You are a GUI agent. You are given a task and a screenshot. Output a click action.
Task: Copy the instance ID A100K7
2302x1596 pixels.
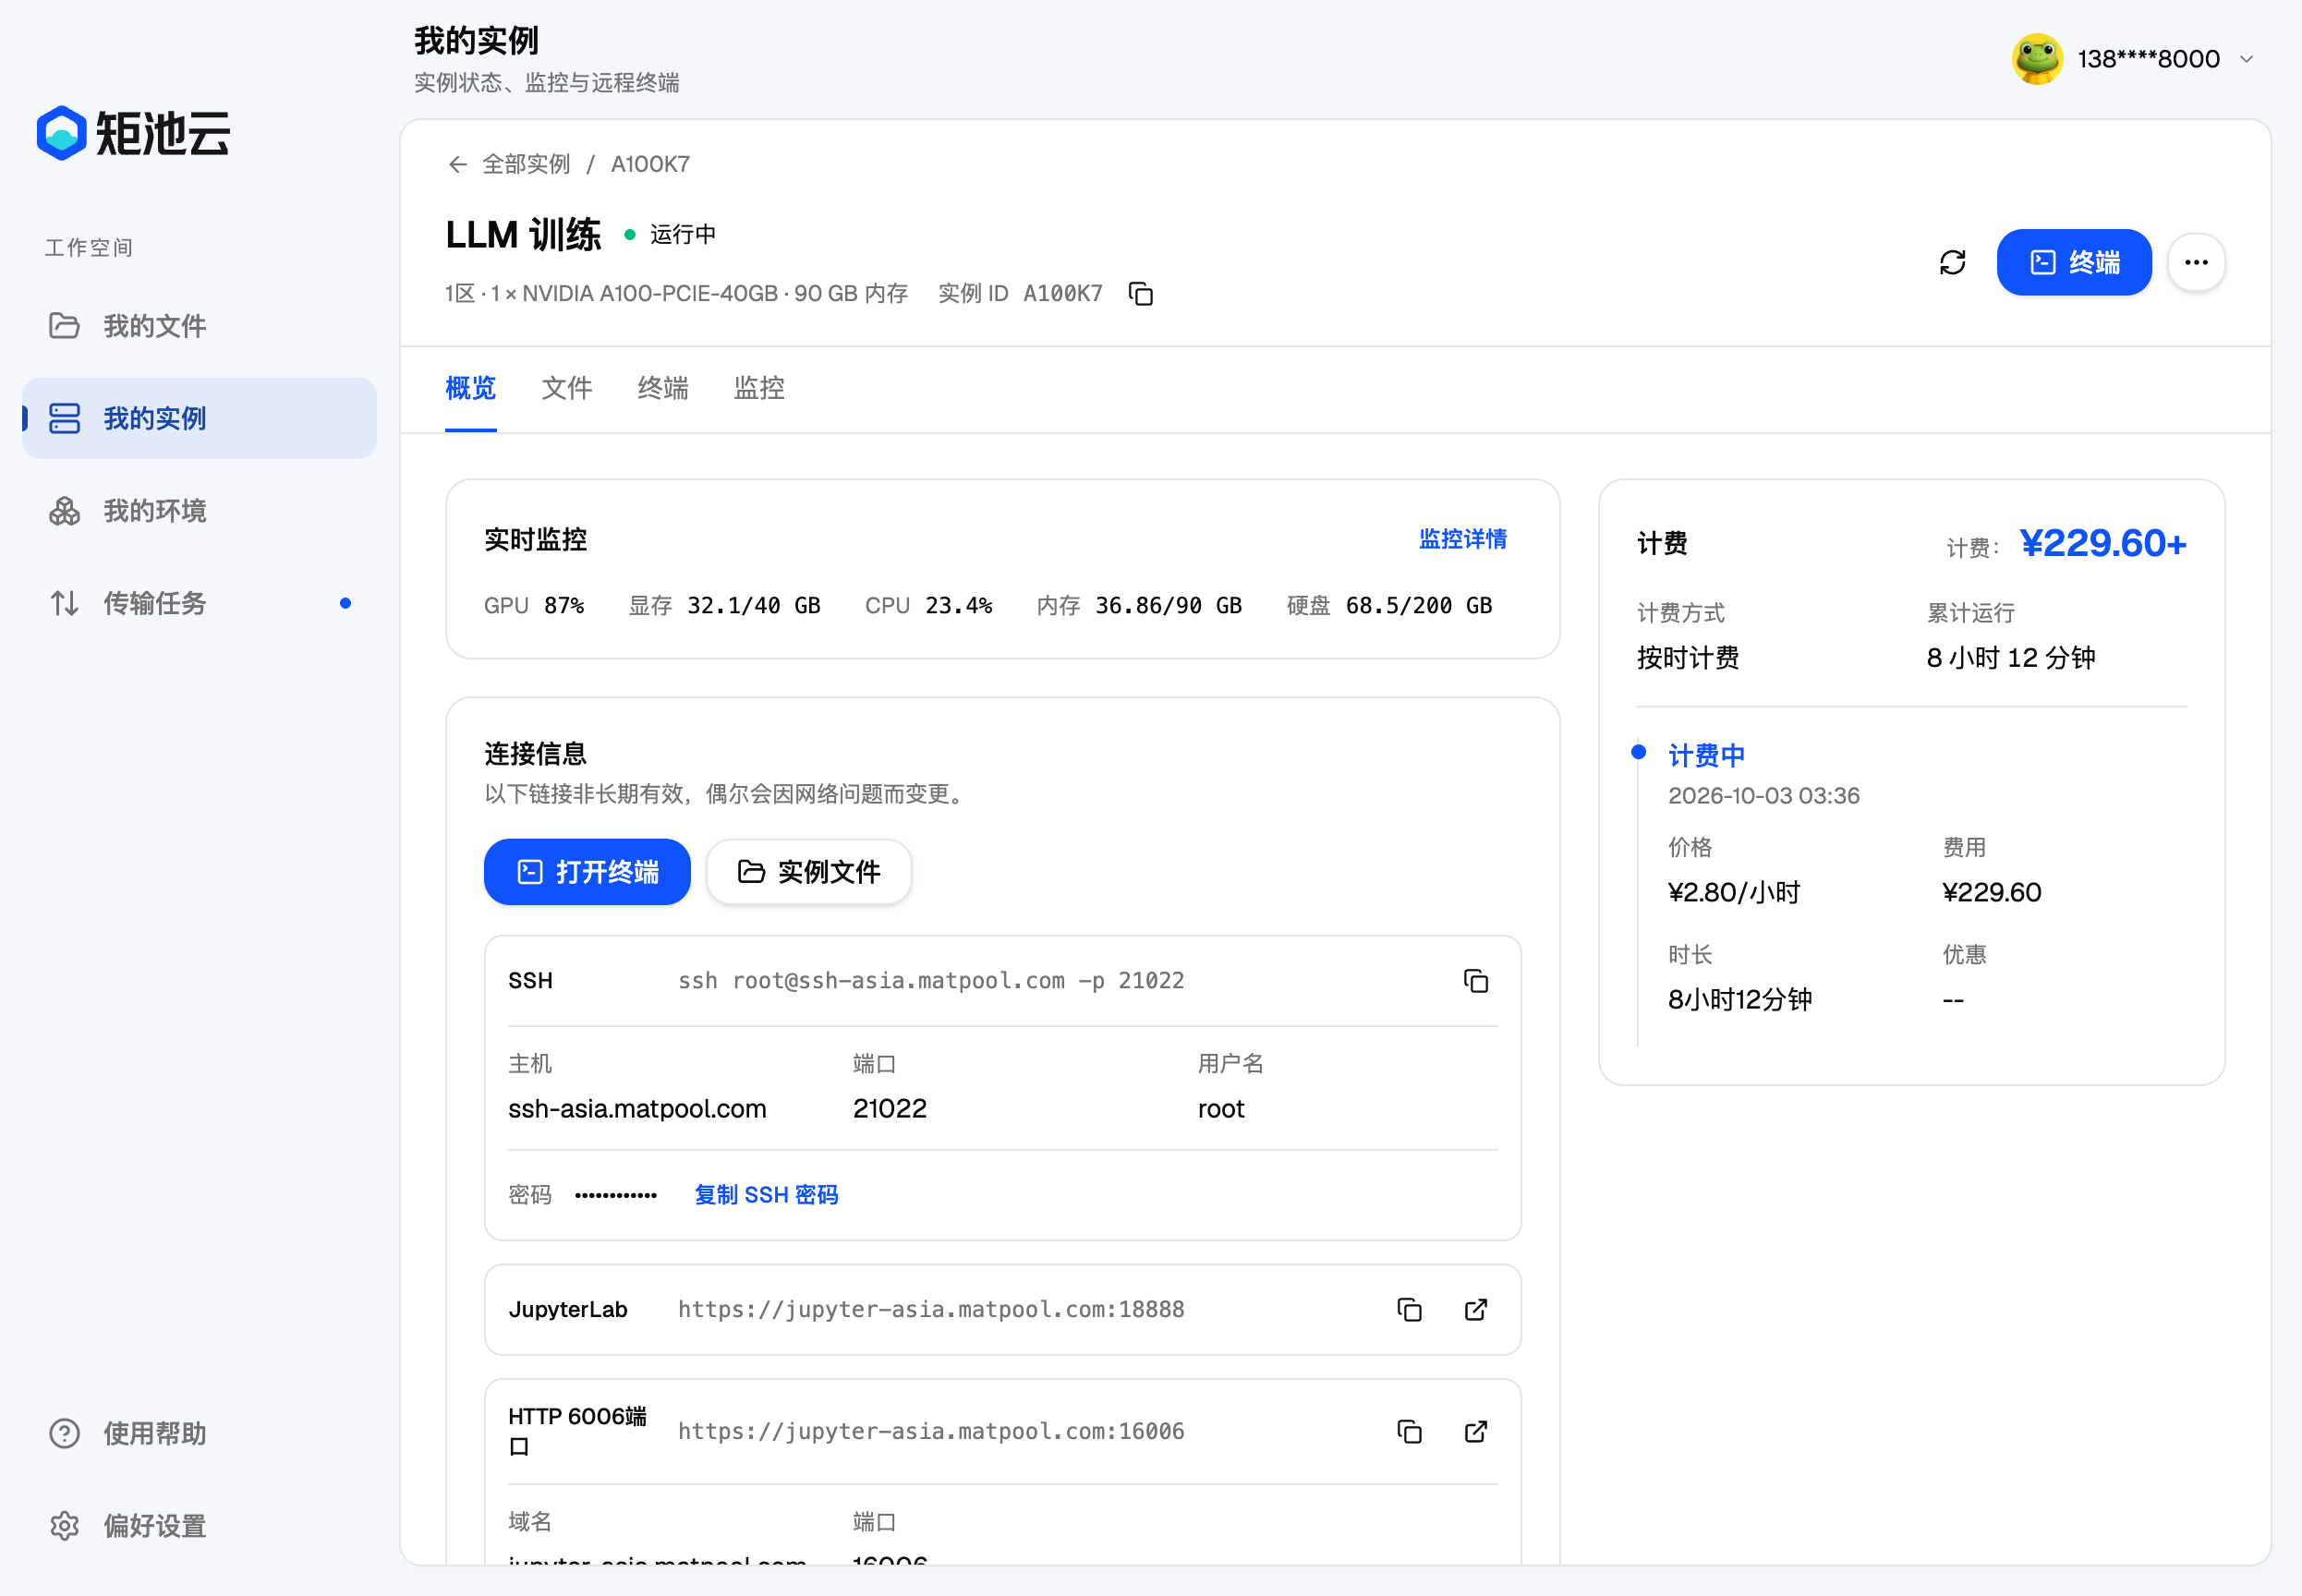pyautogui.click(x=1141, y=294)
